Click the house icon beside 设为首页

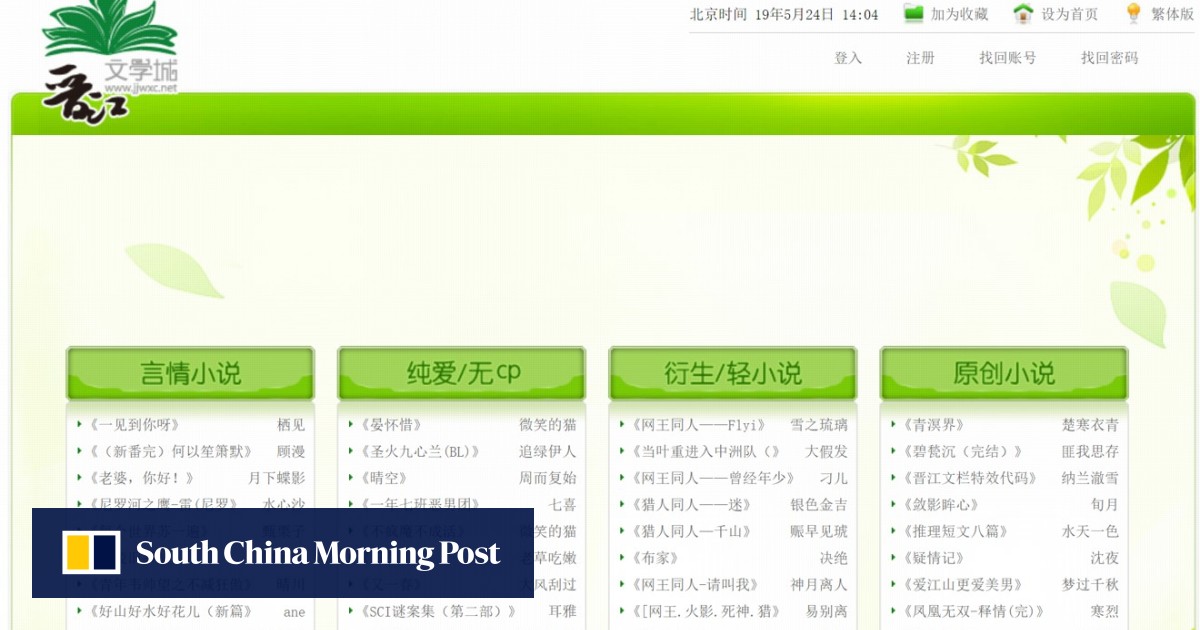point(1023,14)
